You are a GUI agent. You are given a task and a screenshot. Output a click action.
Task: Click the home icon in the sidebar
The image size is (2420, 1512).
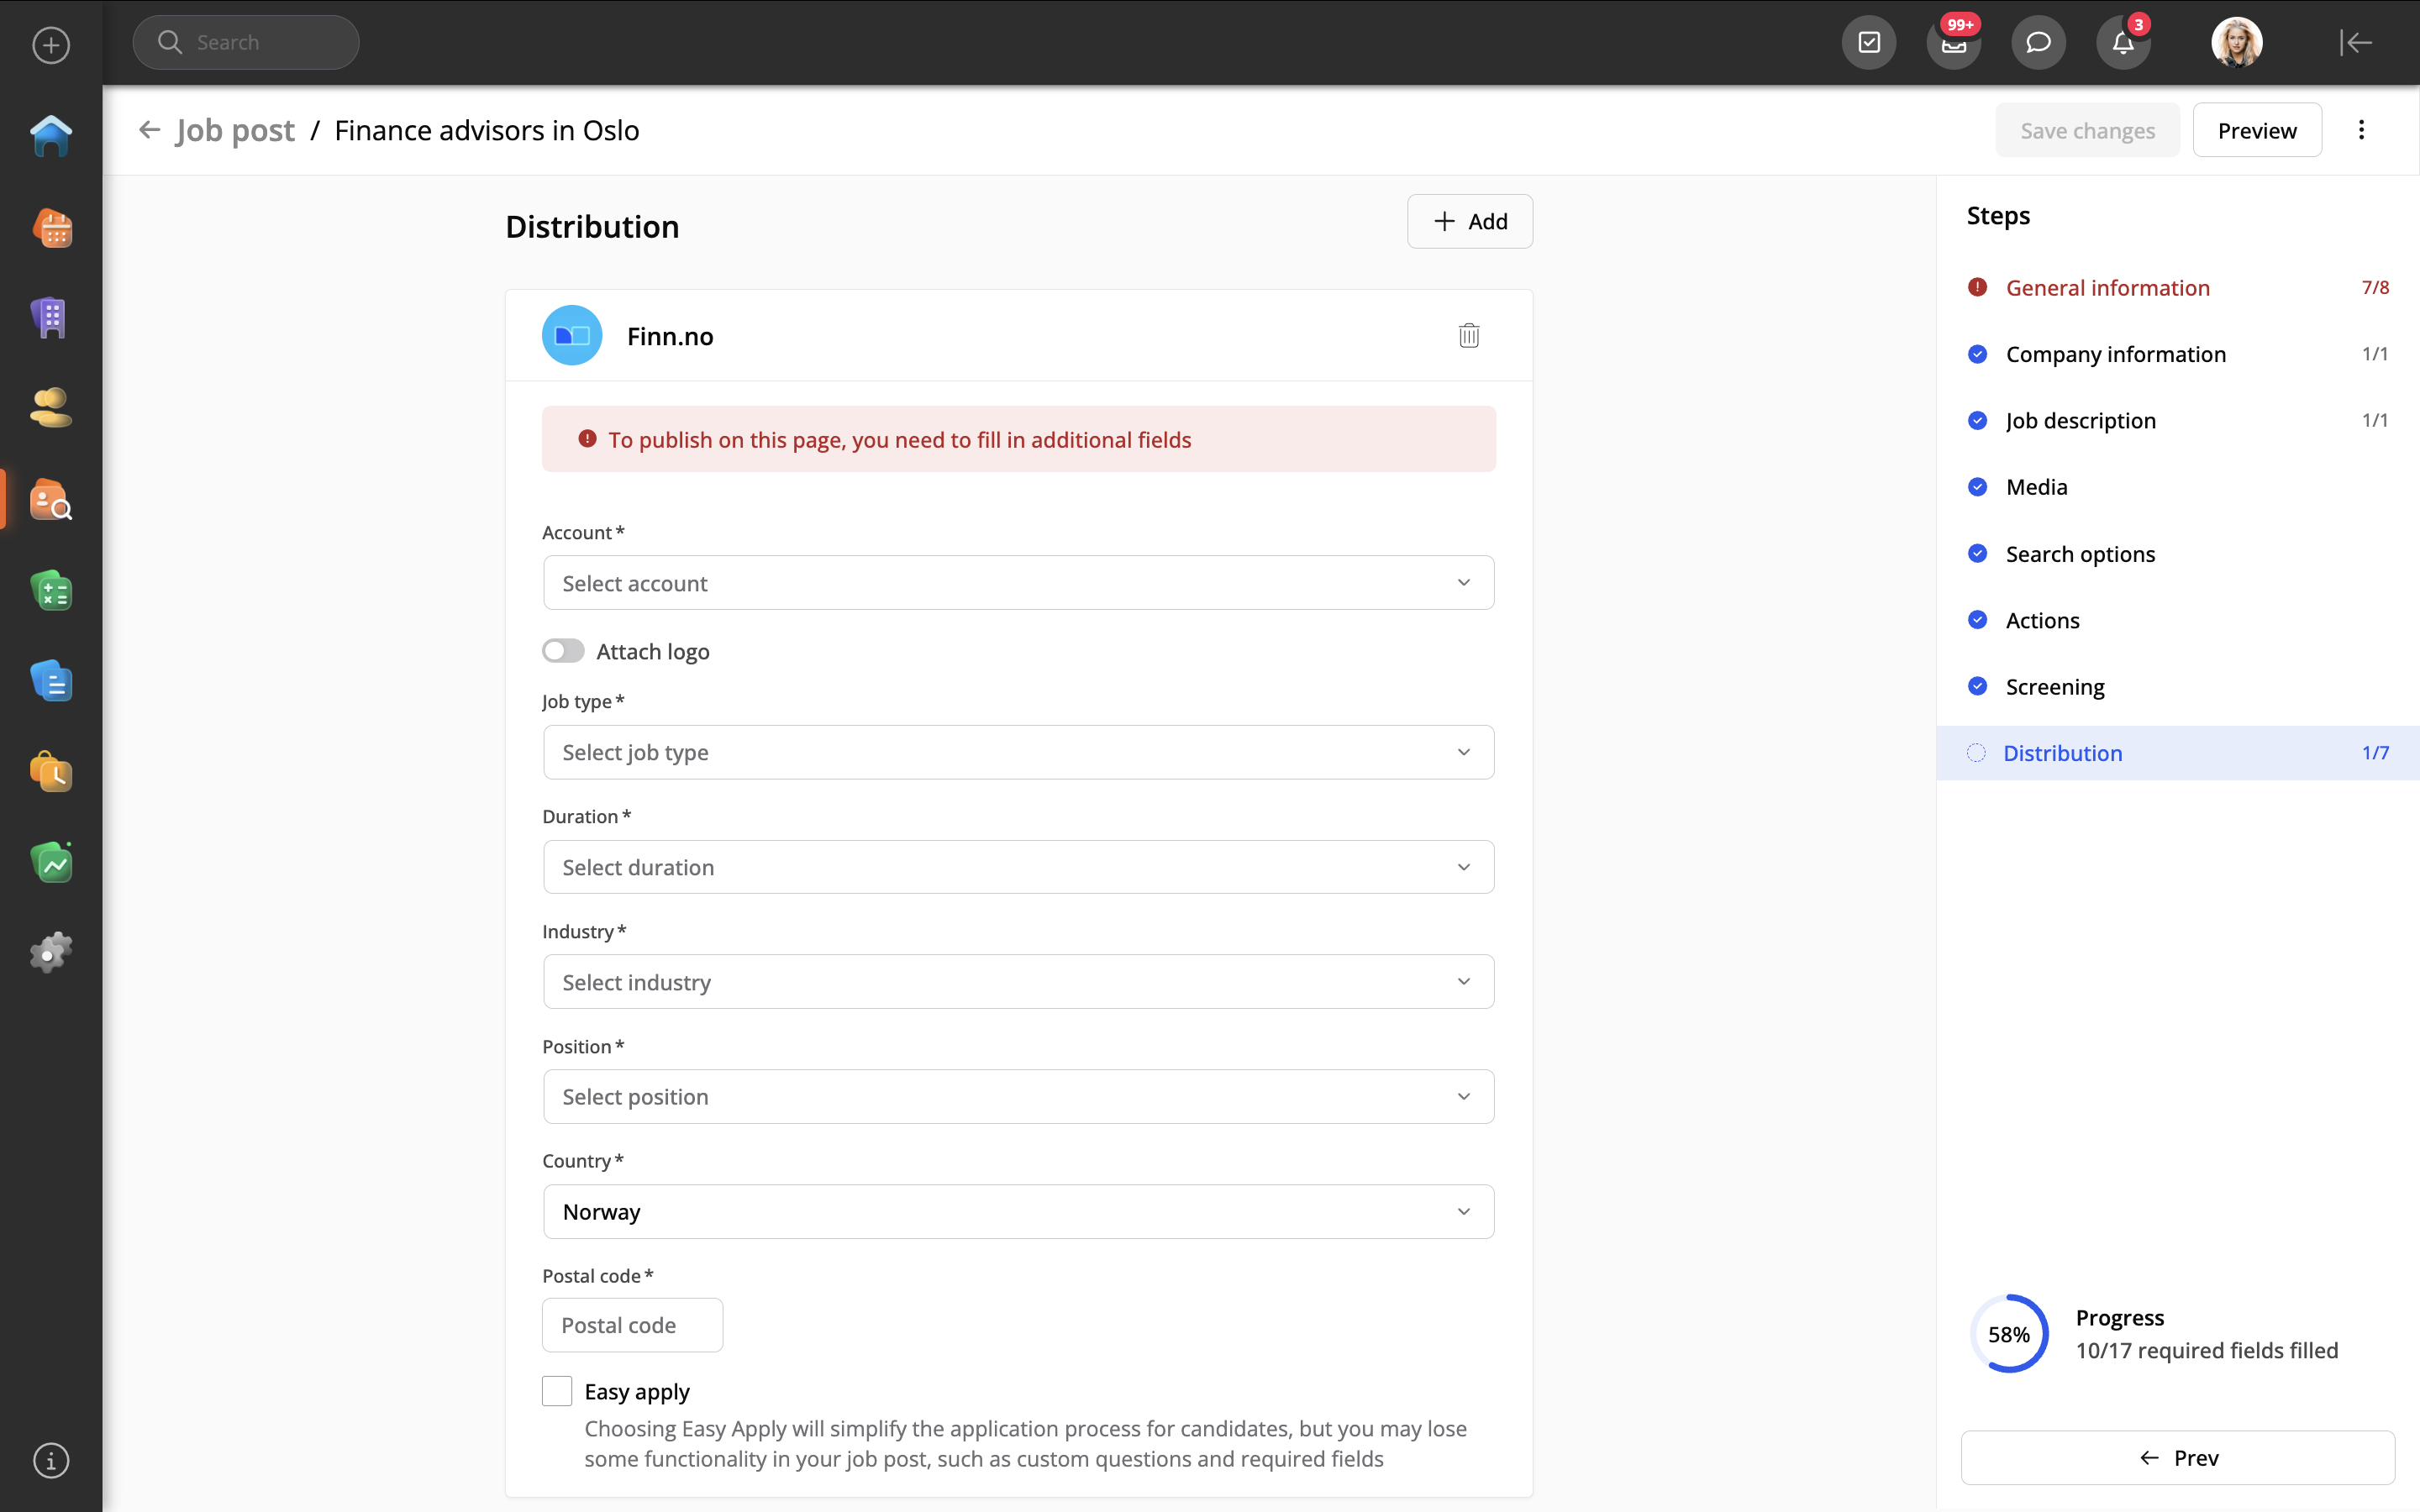[x=51, y=137]
